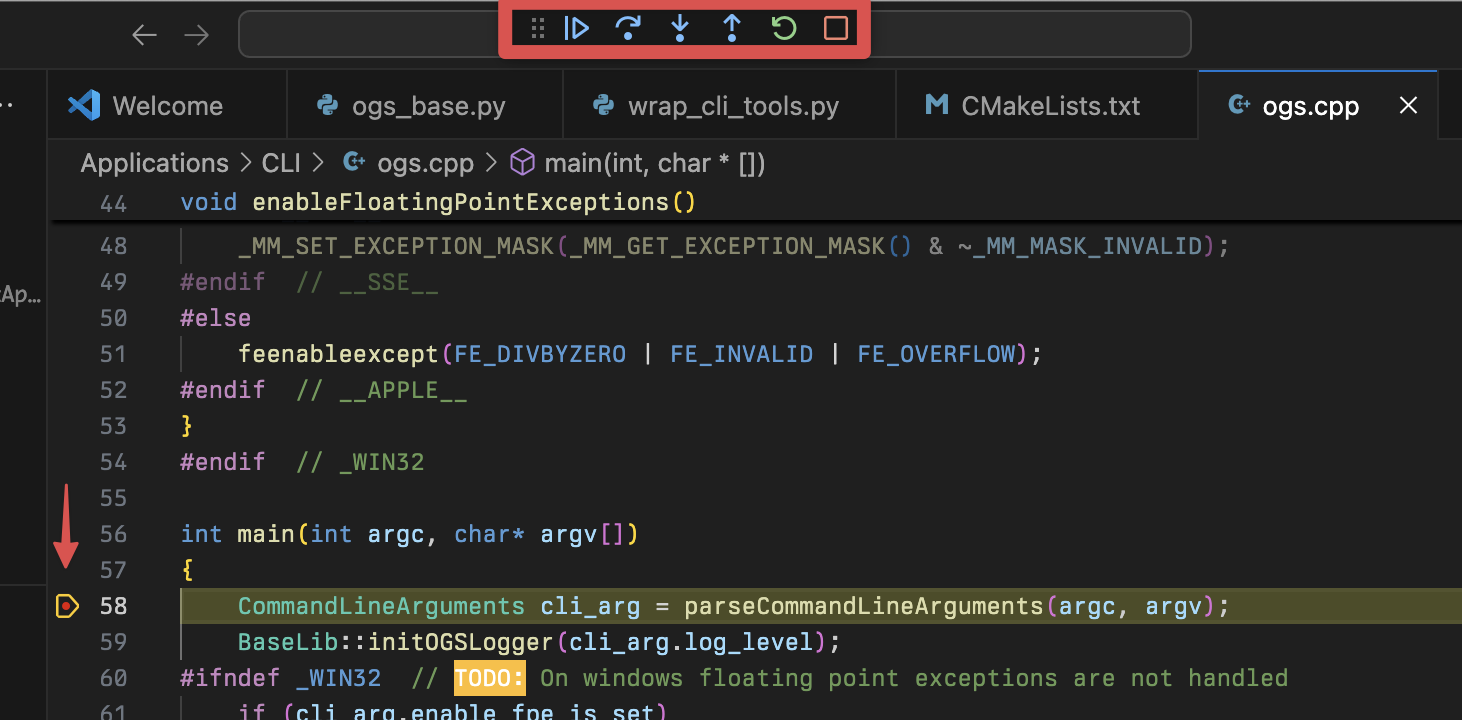
Task: Click the TODO highlight on line 60
Action: pyautogui.click(x=489, y=677)
